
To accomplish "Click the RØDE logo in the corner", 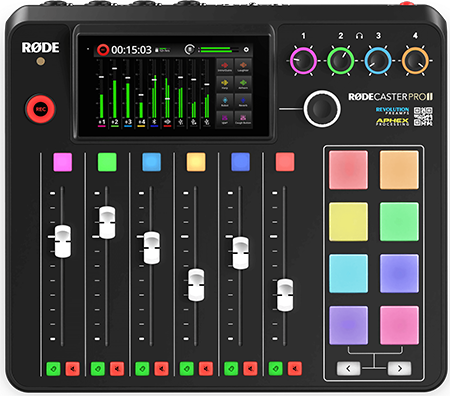I will point(40,47).
